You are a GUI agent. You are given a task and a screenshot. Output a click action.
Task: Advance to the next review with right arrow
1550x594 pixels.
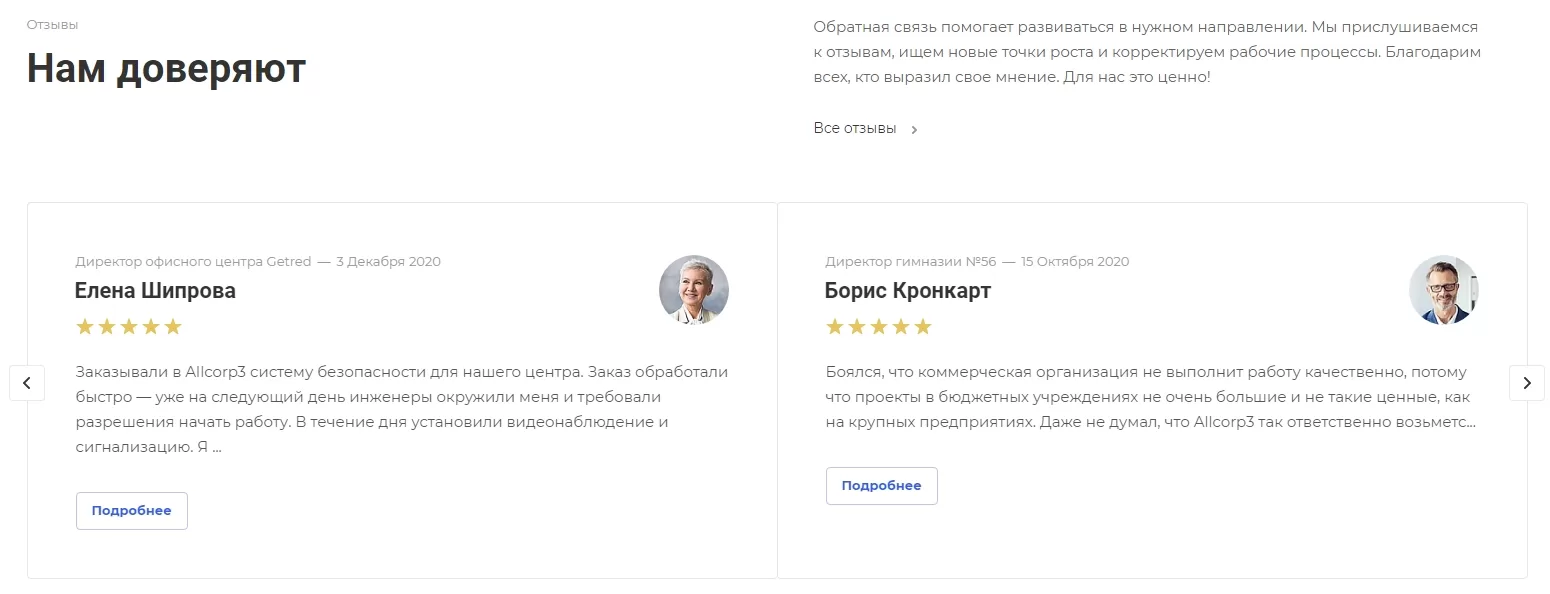tap(1526, 382)
